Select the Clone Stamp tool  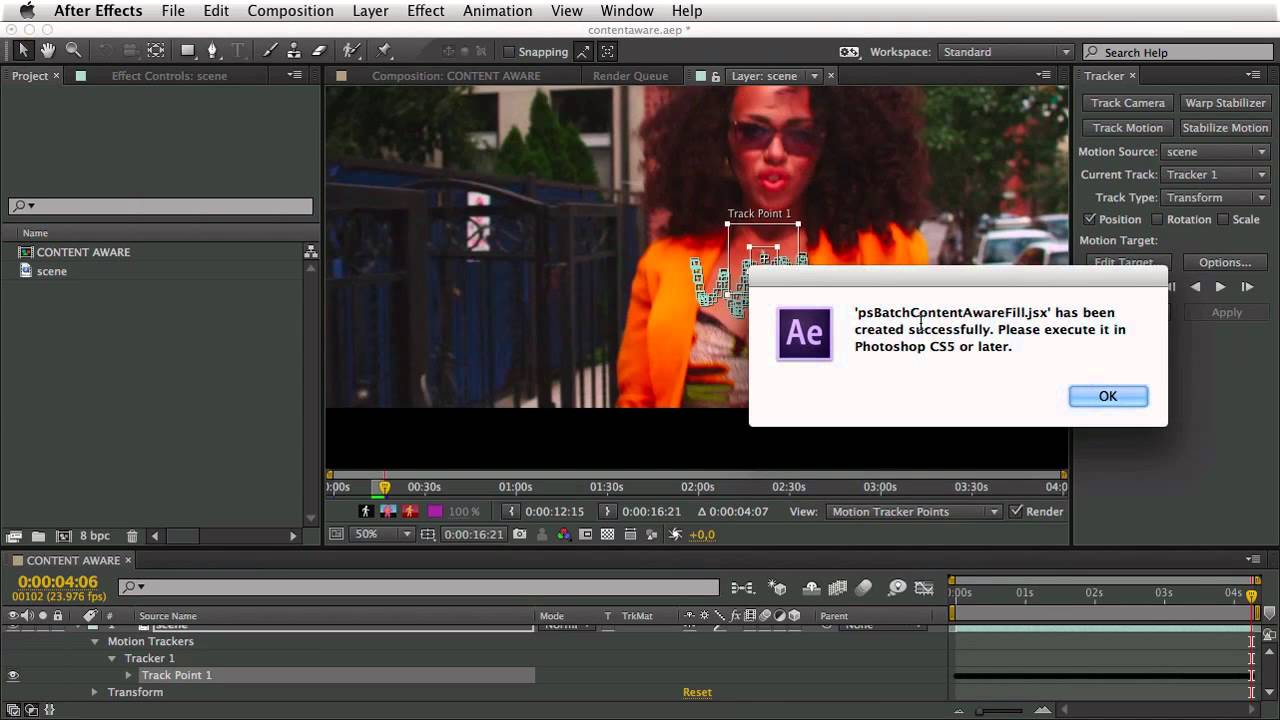click(x=294, y=50)
